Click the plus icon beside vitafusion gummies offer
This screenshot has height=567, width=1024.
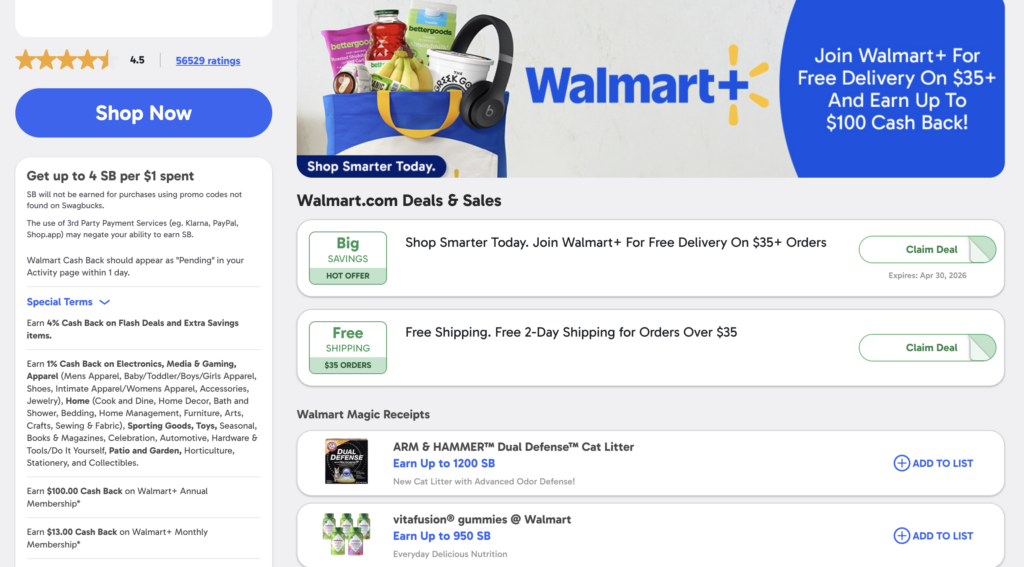(x=901, y=536)
